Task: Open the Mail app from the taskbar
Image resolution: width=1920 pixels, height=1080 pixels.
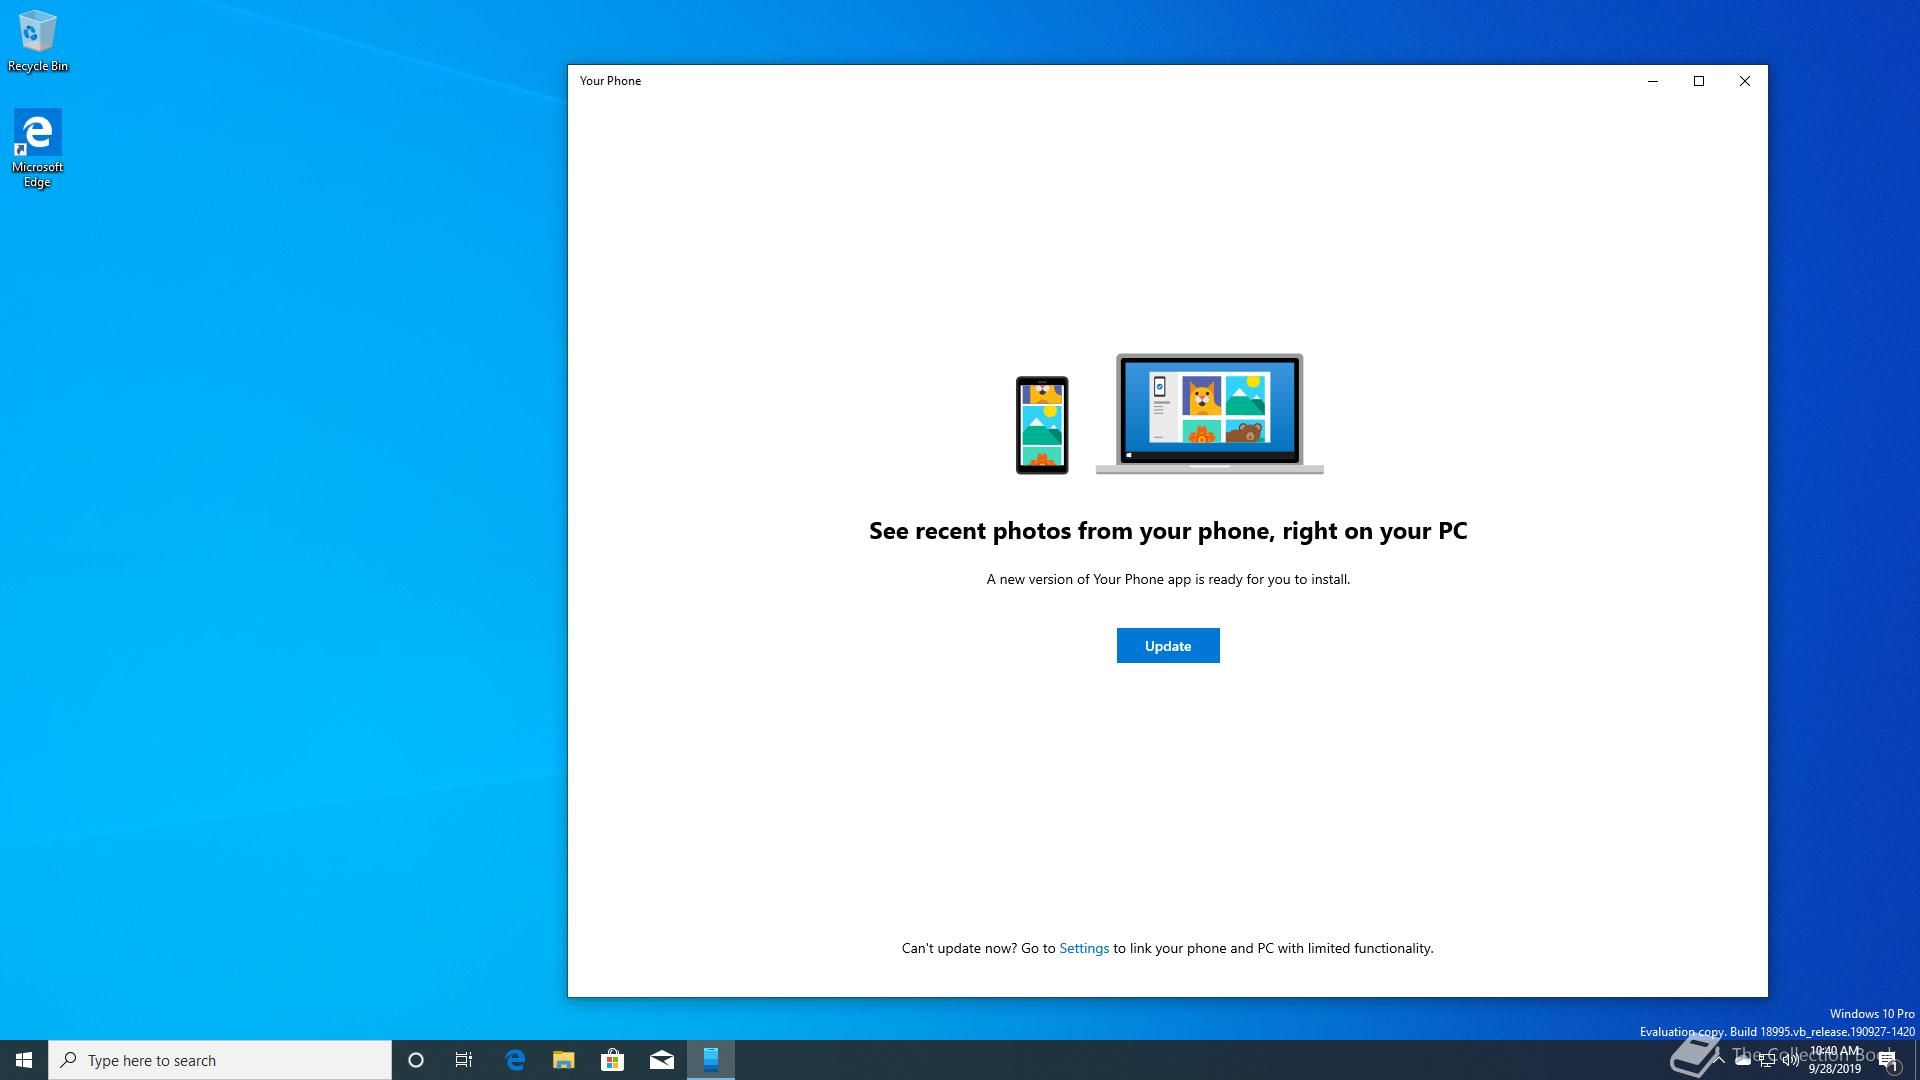Action: pyautogui.click(x=661, y=1060)
